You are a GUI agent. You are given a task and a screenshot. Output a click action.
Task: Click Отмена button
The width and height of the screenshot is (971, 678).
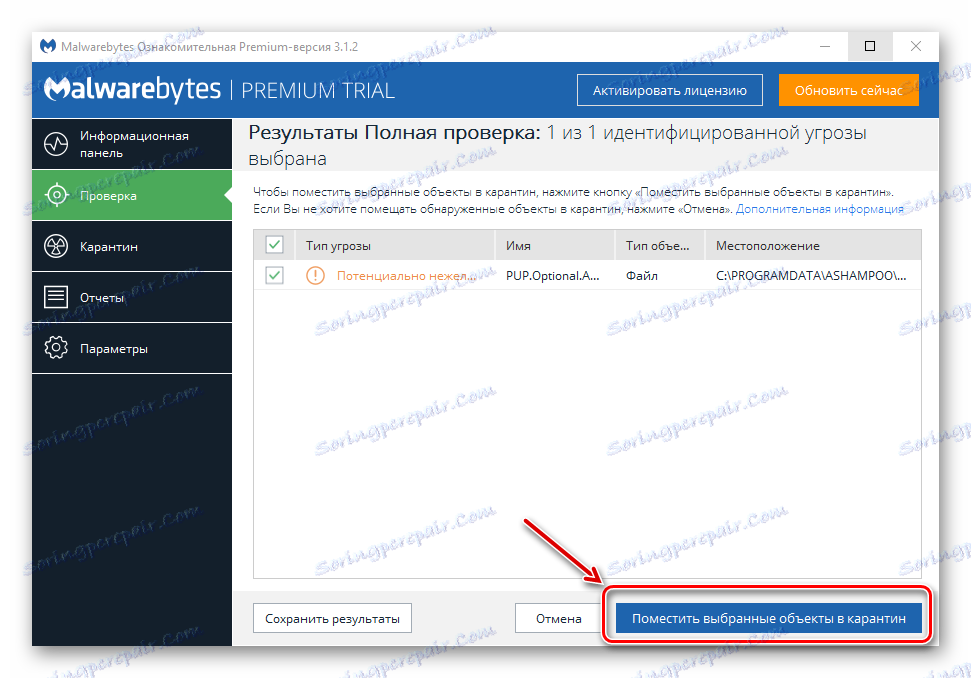click(559, 618)
